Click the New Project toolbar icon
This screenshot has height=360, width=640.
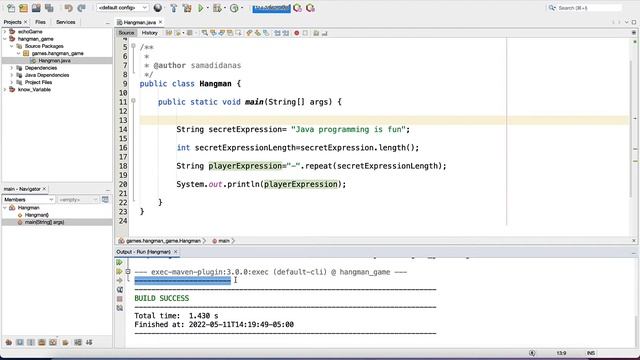tap(24, 8)
